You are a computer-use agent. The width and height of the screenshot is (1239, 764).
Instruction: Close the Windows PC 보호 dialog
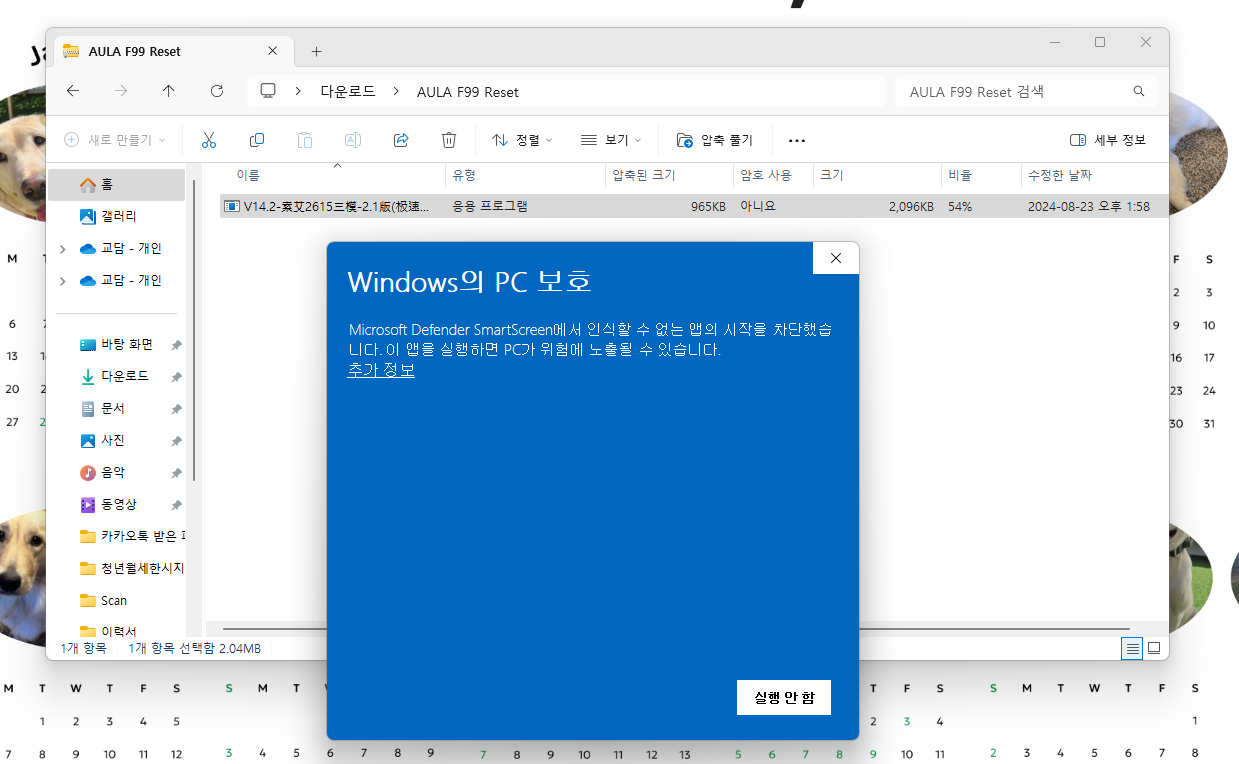coord(836,258)
